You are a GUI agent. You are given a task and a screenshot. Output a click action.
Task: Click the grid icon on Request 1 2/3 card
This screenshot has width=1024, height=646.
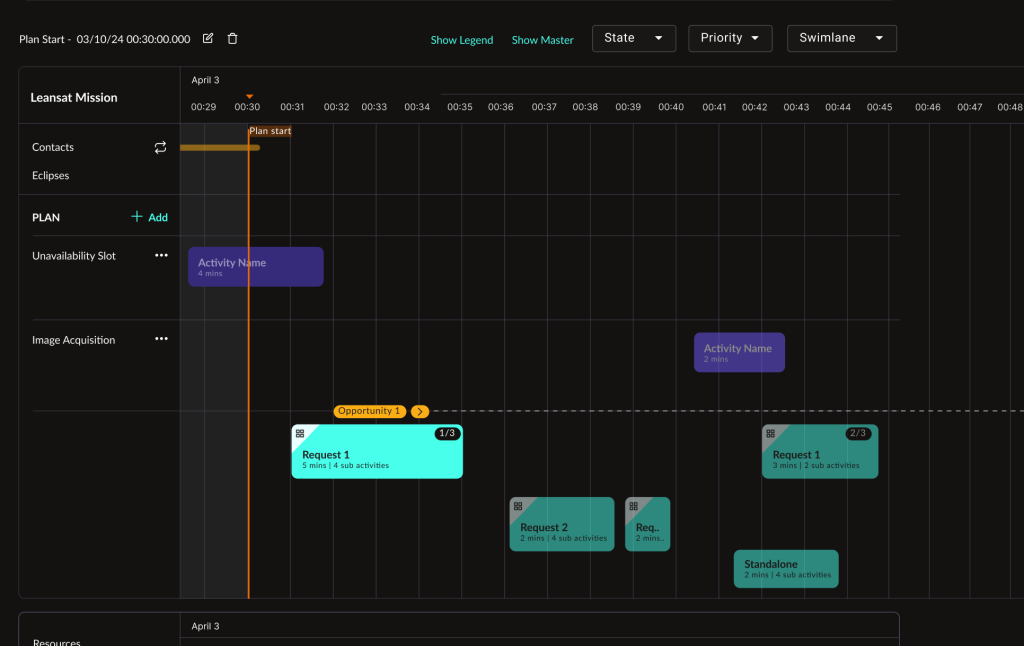pyautogui.click(x=771, y=434)
